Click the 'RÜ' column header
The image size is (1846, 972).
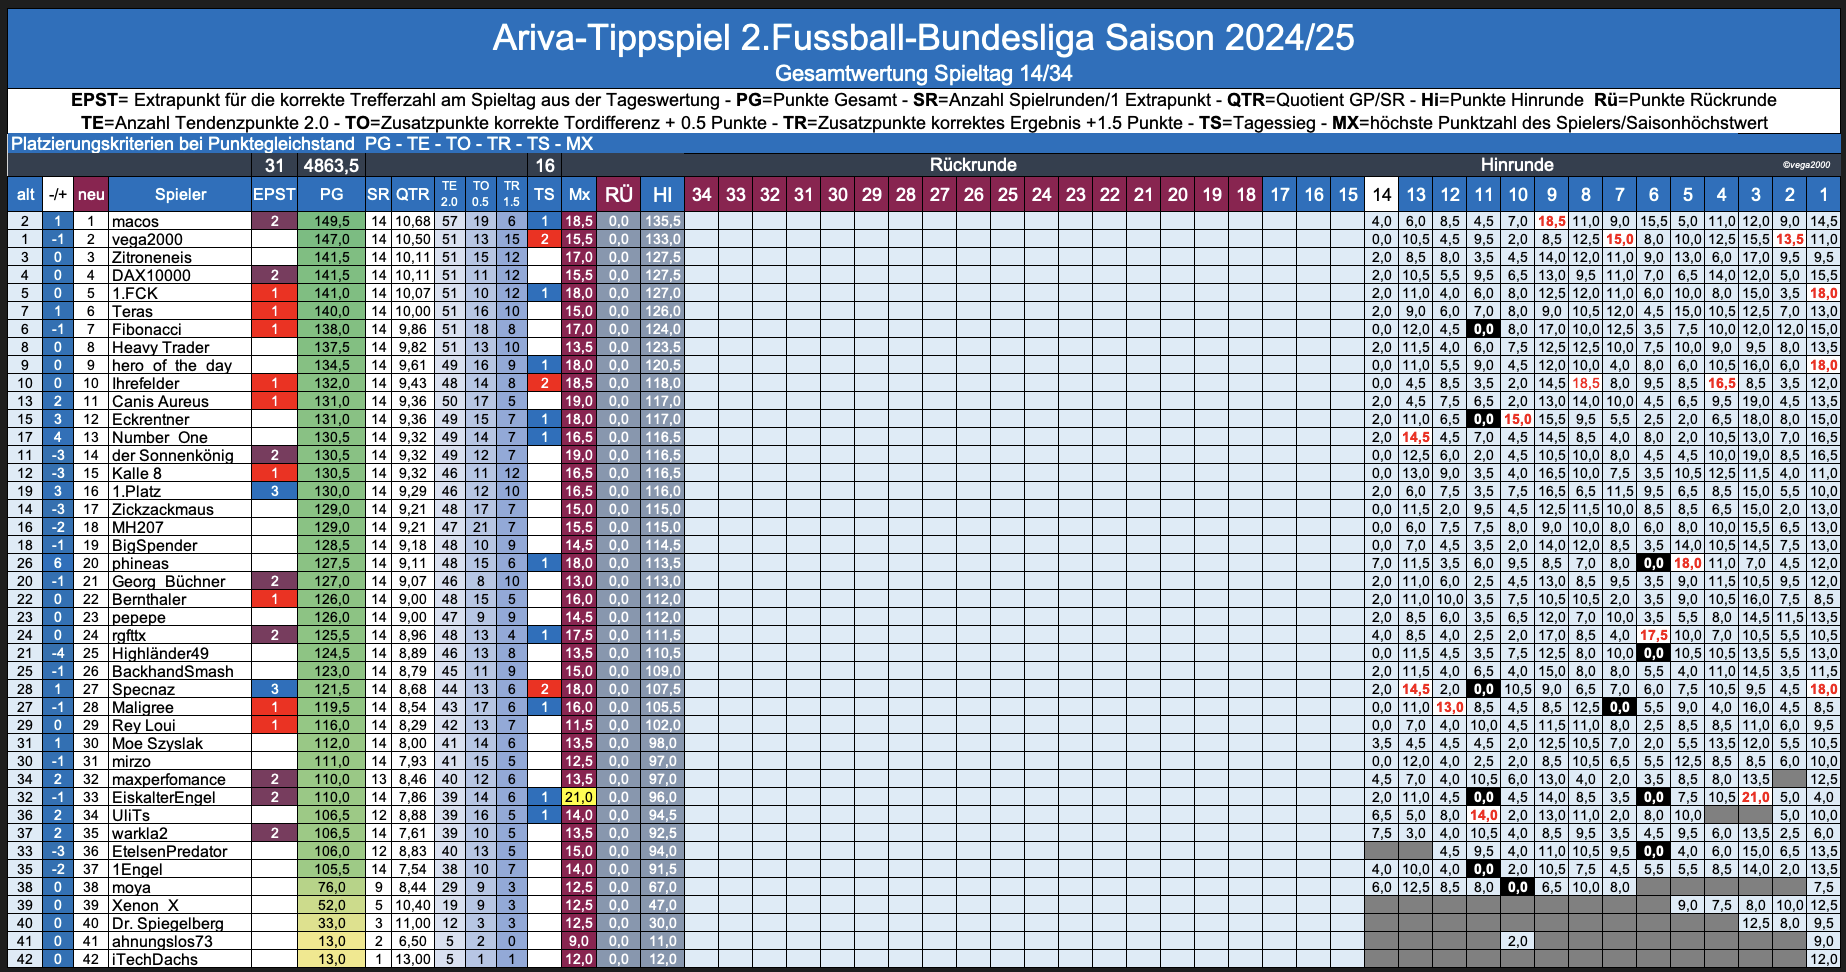coord(619,194)
